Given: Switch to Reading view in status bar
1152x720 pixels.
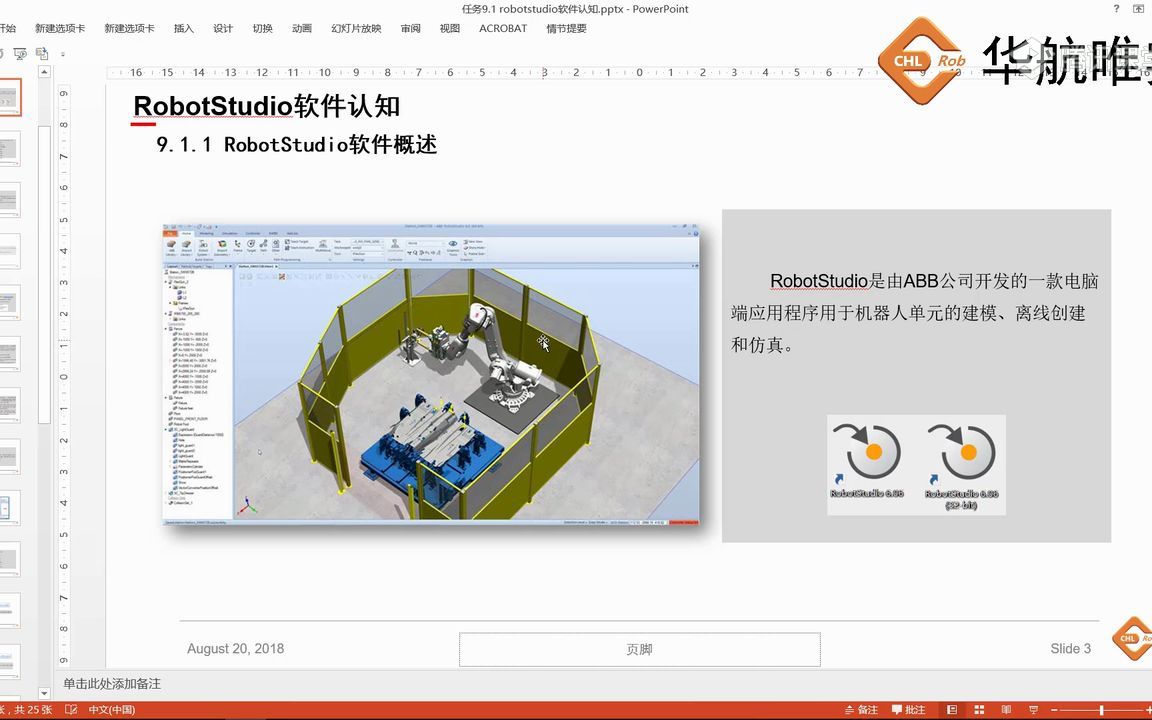Looking at the screenshot, I should (1007, 708).
